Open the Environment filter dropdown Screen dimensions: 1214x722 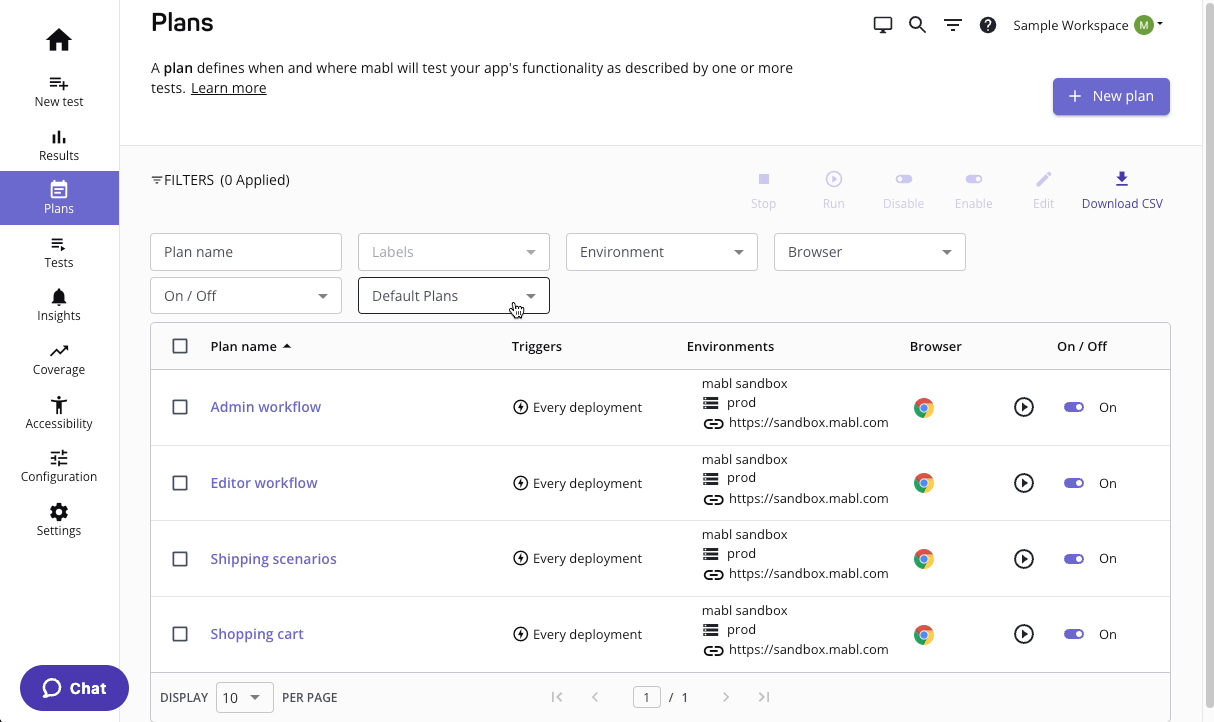tap(662, 252)
